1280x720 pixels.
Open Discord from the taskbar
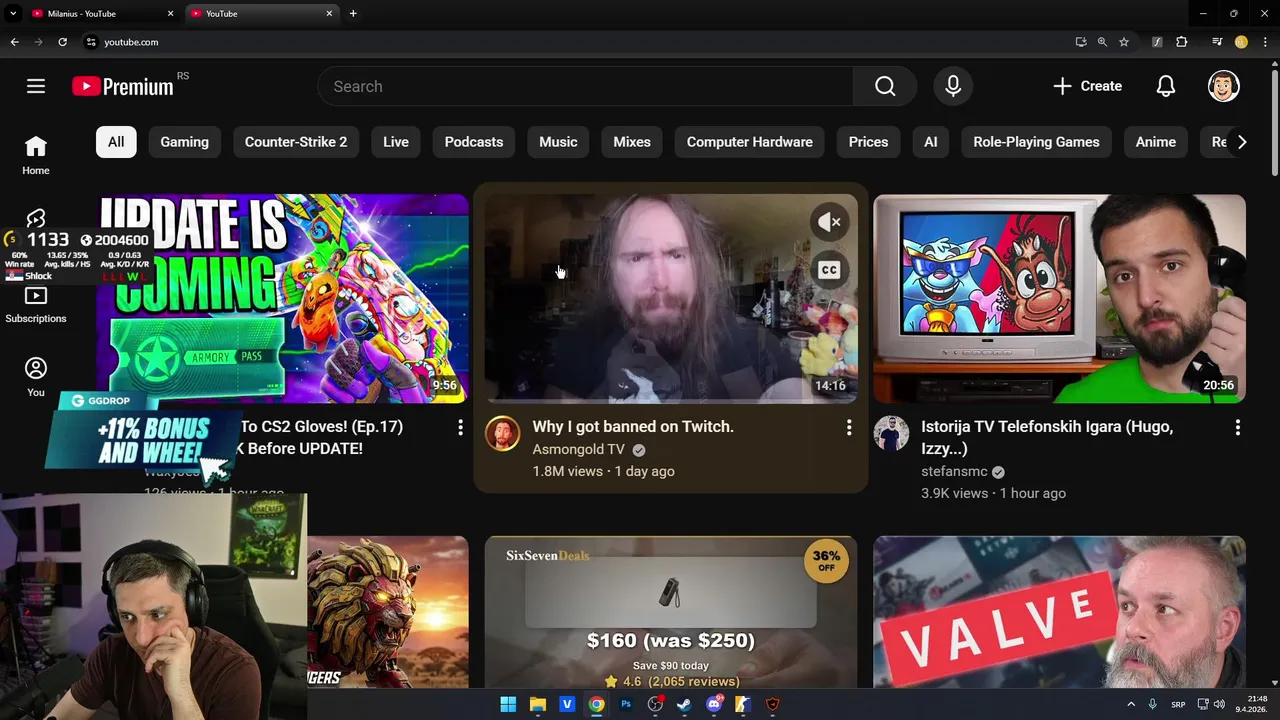pyautogui.click(x=713, y=704)
